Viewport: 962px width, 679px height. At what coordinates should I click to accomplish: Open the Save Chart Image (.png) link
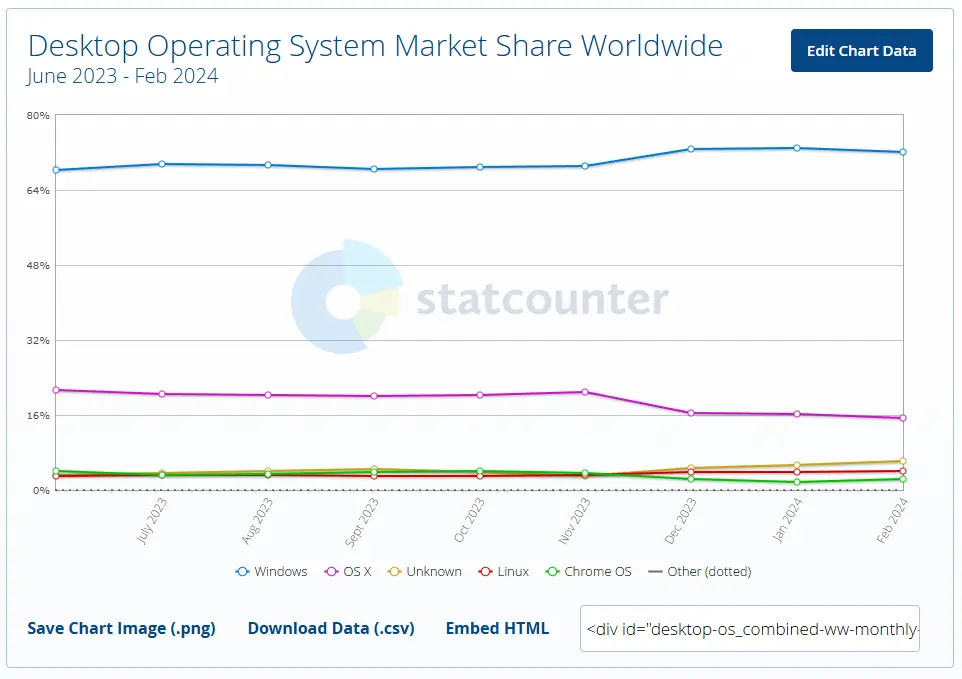coord(121,628)
